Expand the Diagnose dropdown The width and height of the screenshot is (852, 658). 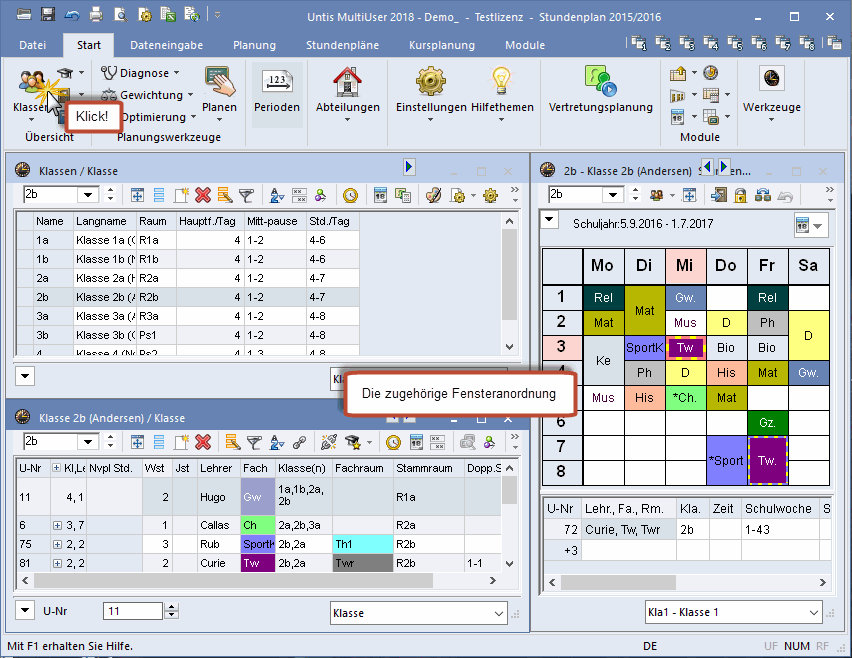click(176, 73)
